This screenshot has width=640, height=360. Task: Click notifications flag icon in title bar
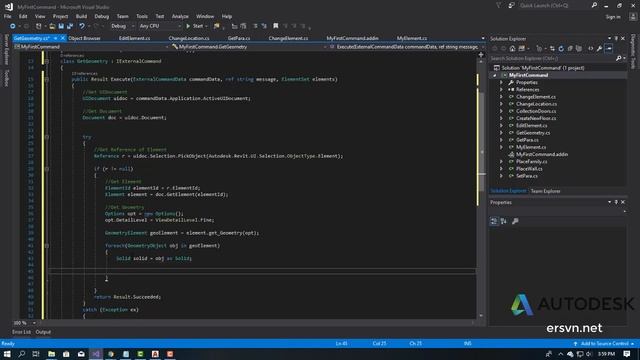pos(499,5)
